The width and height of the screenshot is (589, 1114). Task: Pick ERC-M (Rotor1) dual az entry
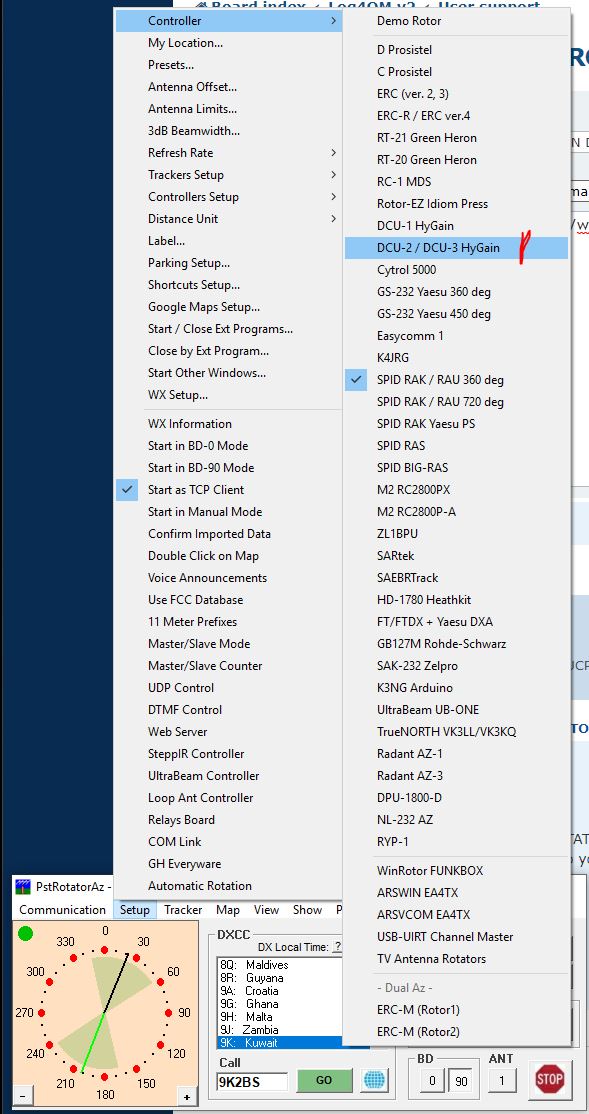point(456,1010)
